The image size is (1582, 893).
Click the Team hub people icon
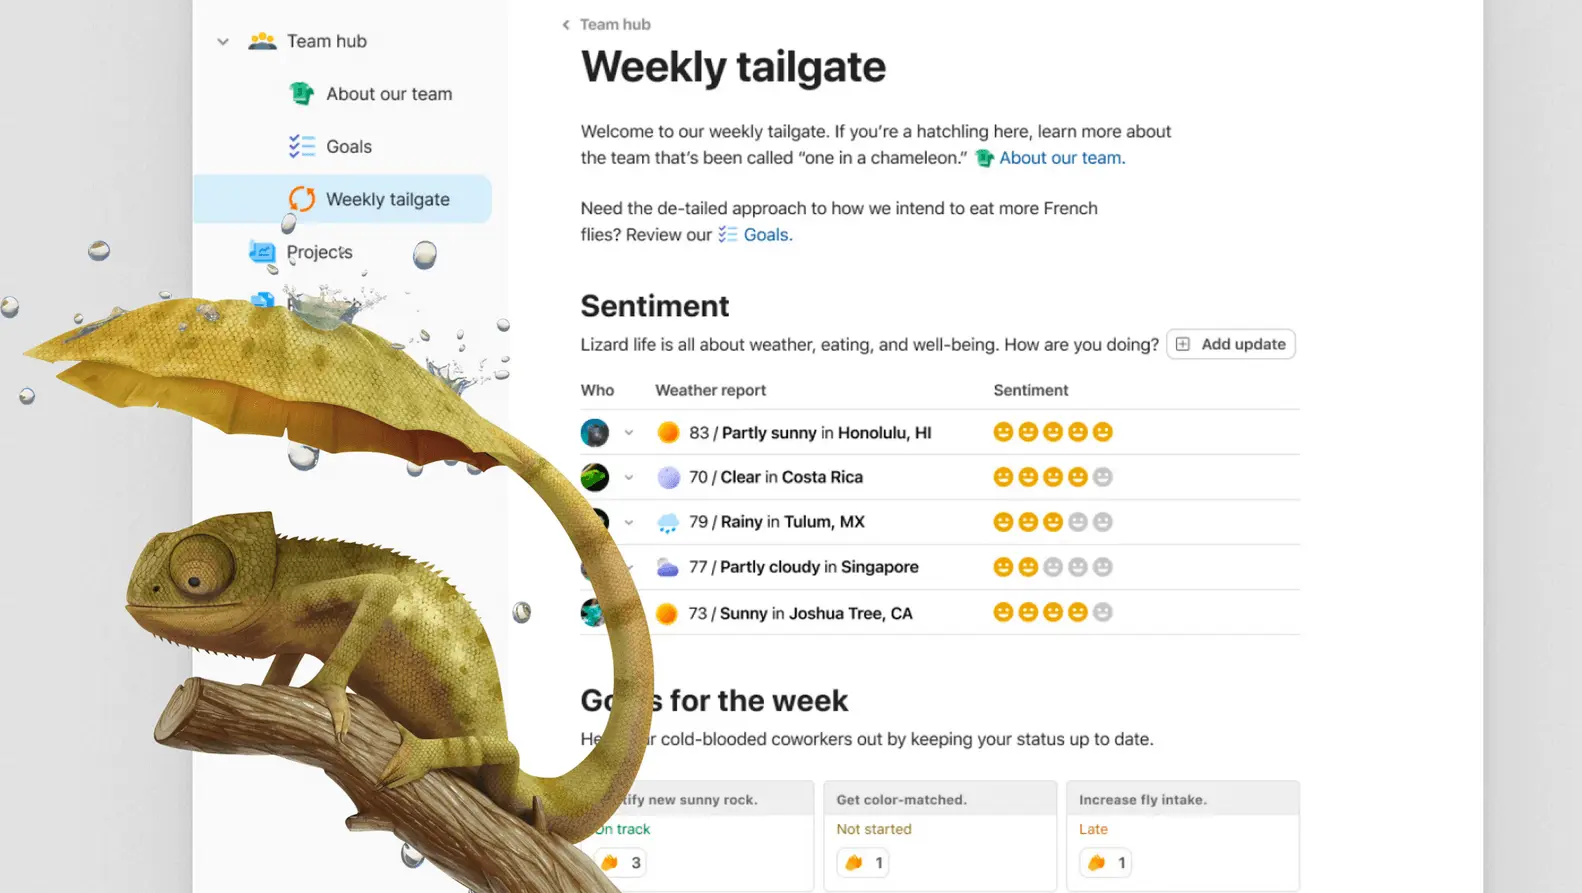[262, 41]
